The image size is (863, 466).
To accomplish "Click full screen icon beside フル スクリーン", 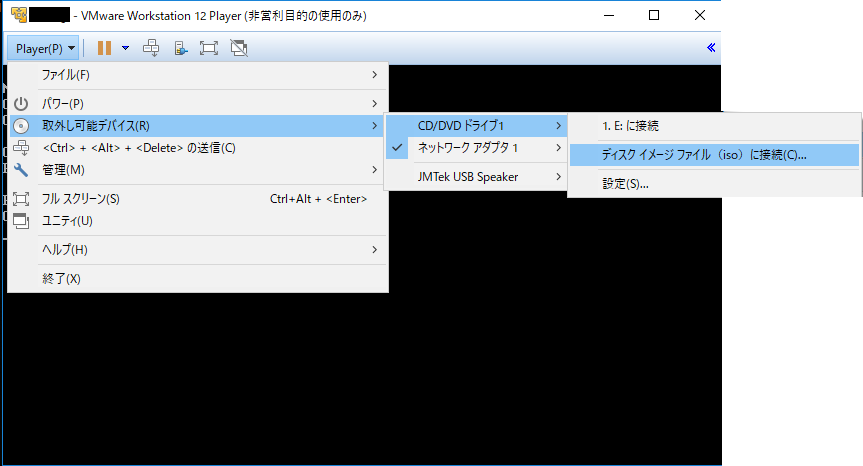I will pyautogui.click(x=21, y=199).
